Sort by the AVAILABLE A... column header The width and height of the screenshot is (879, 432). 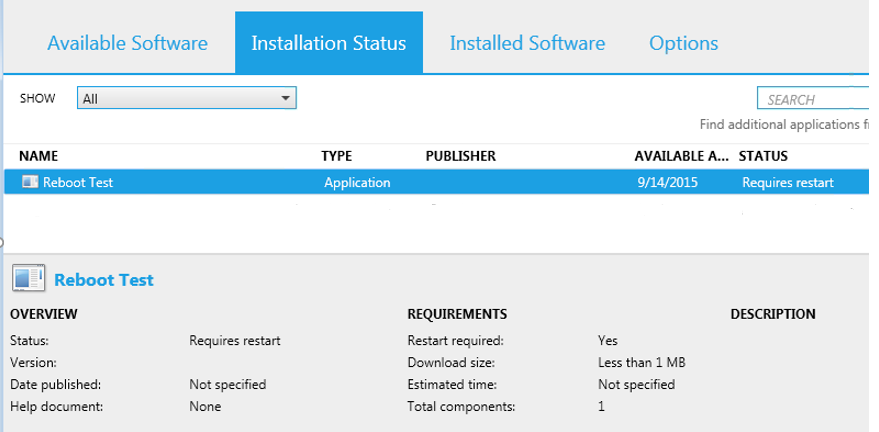pos(682,156)
